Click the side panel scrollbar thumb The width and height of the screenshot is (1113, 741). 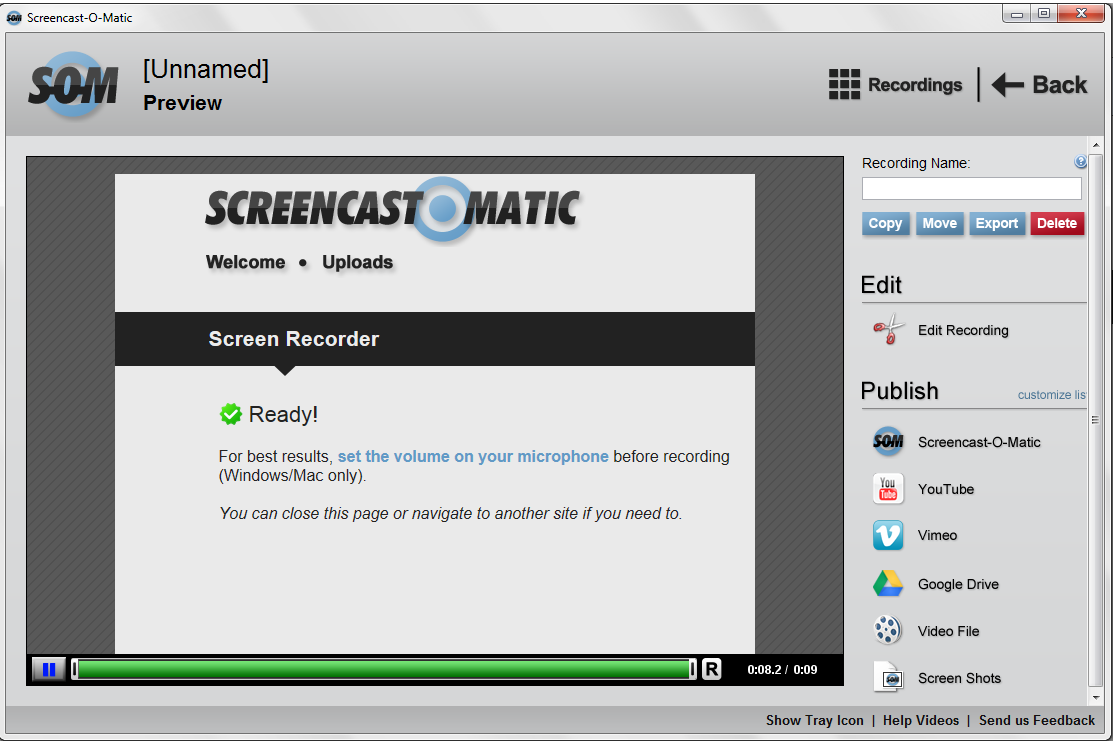click(x=1096, y=420)
